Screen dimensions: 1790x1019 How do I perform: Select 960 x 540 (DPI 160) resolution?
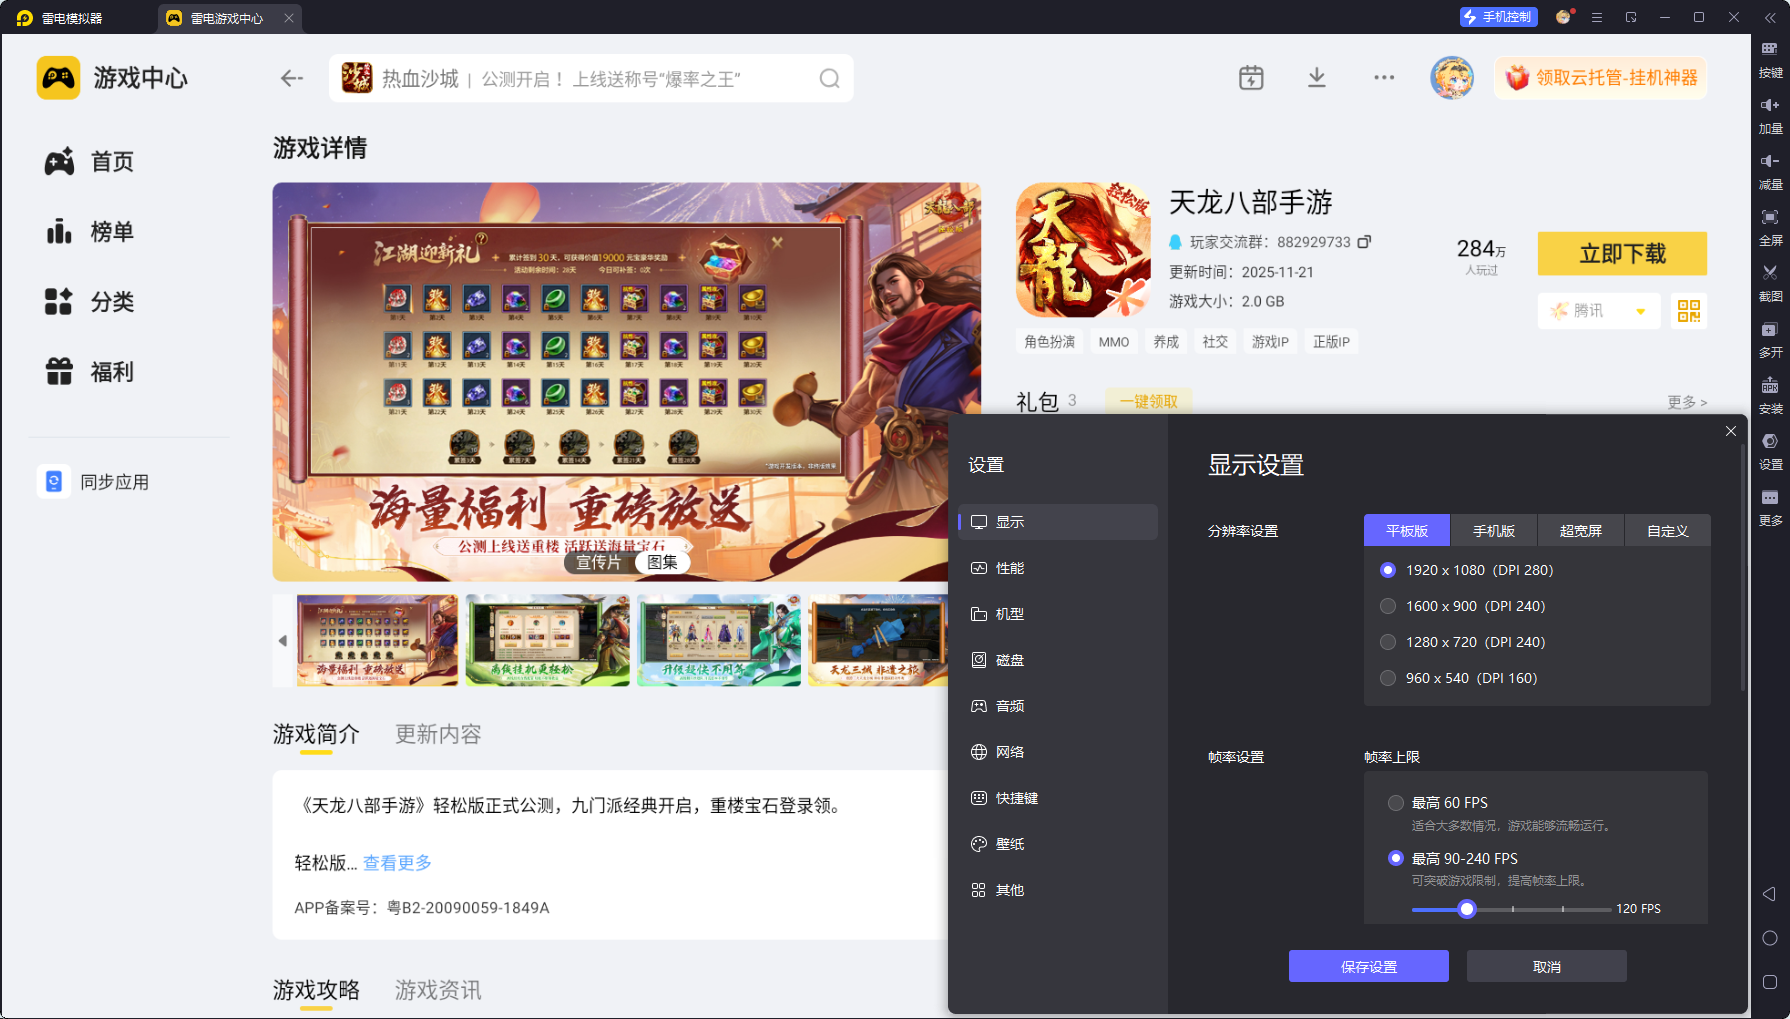[x=1388, y=677]
